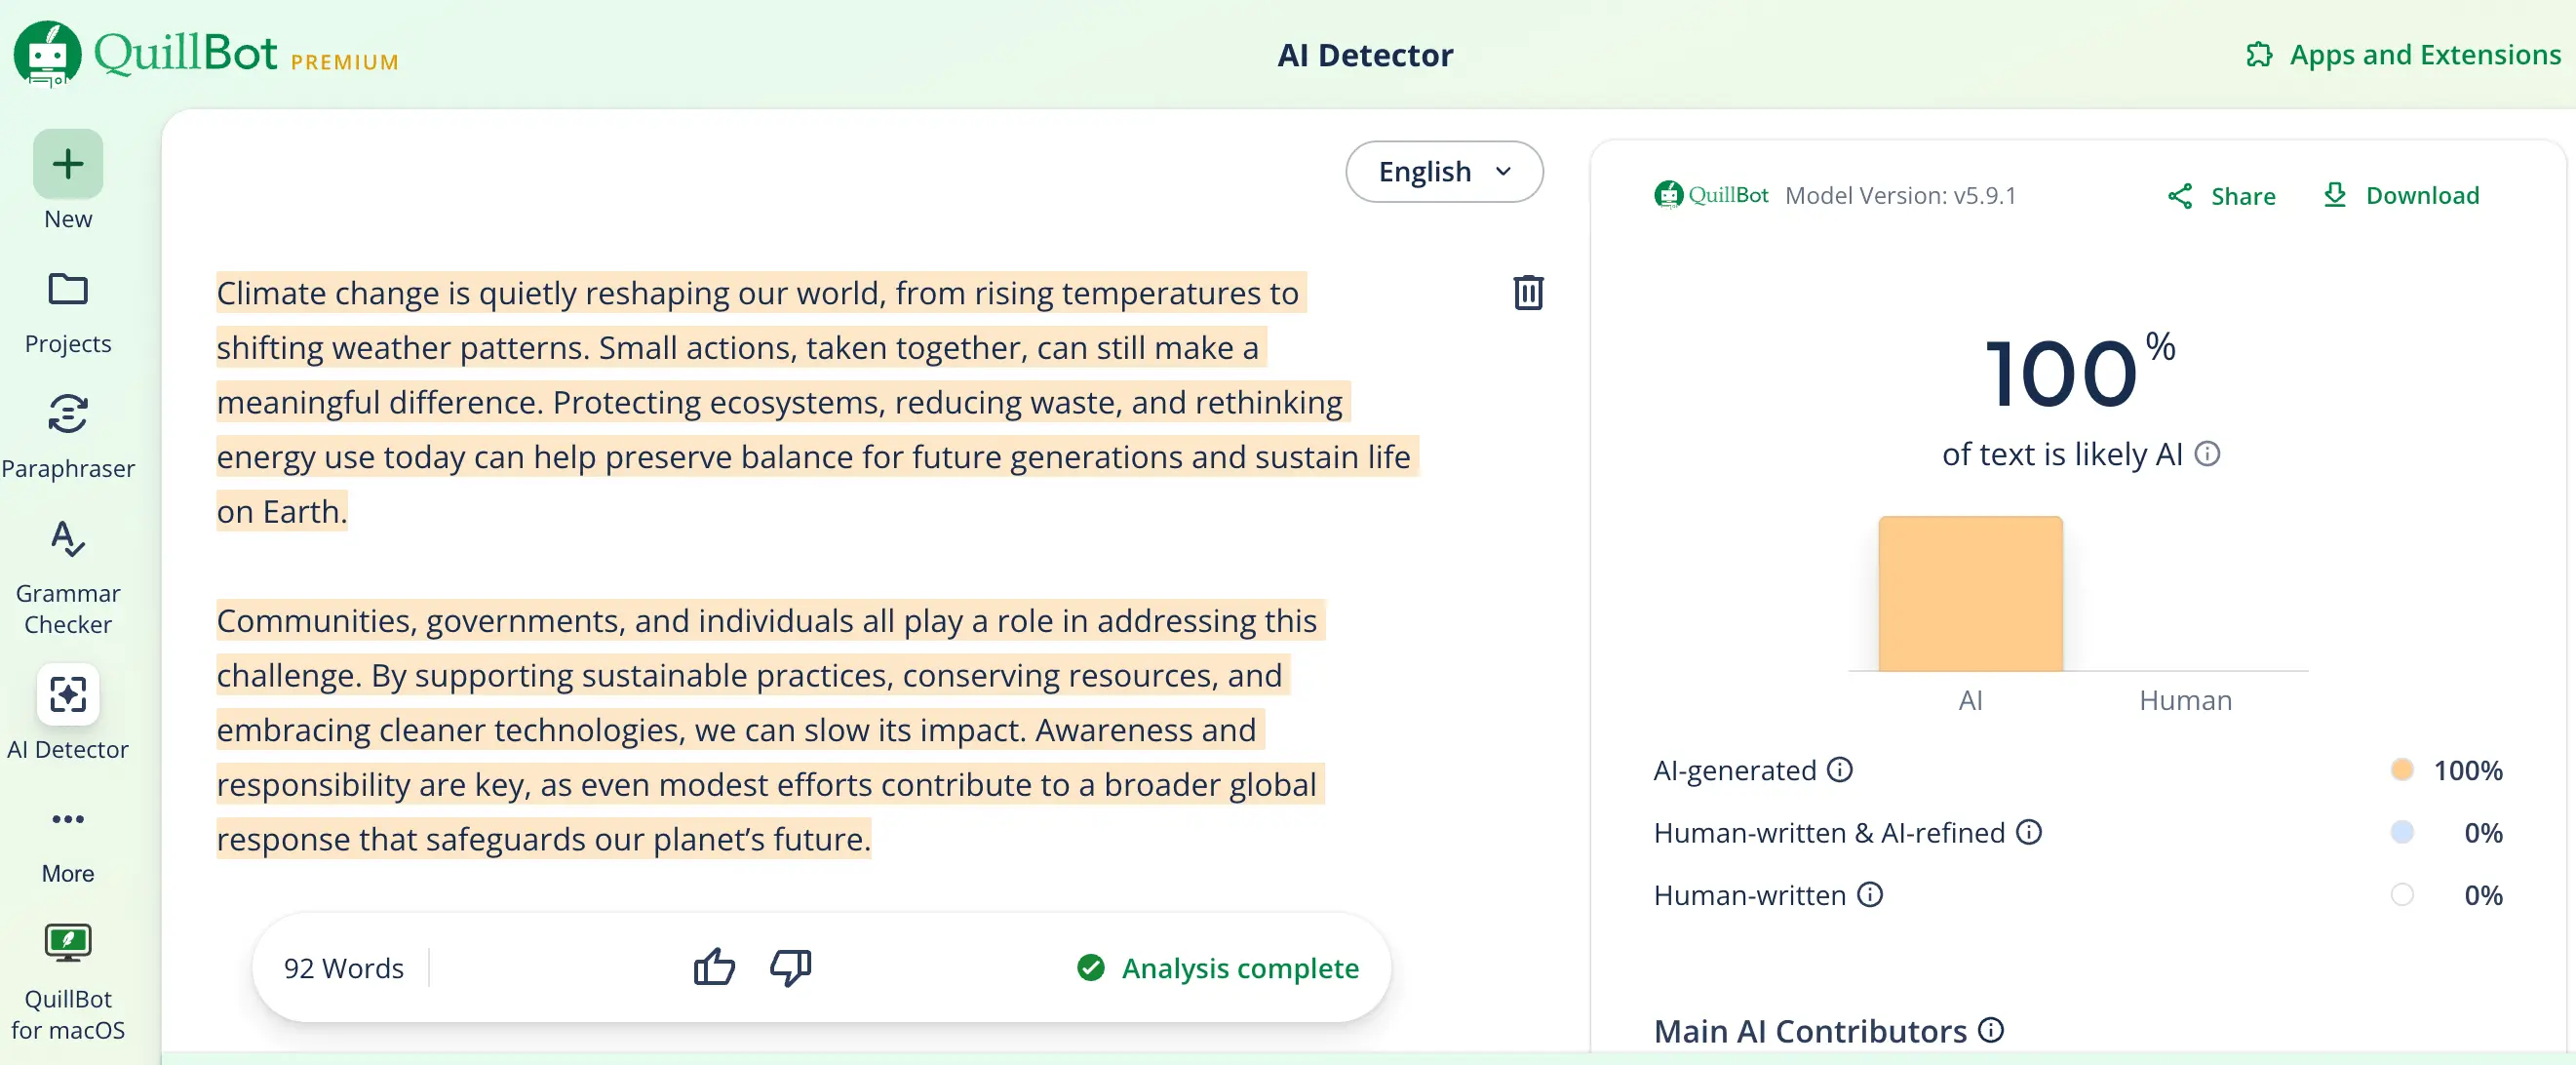This screenshot has height=1065, width=2576.
Task: Click the Share icon
Action: 2179,196
